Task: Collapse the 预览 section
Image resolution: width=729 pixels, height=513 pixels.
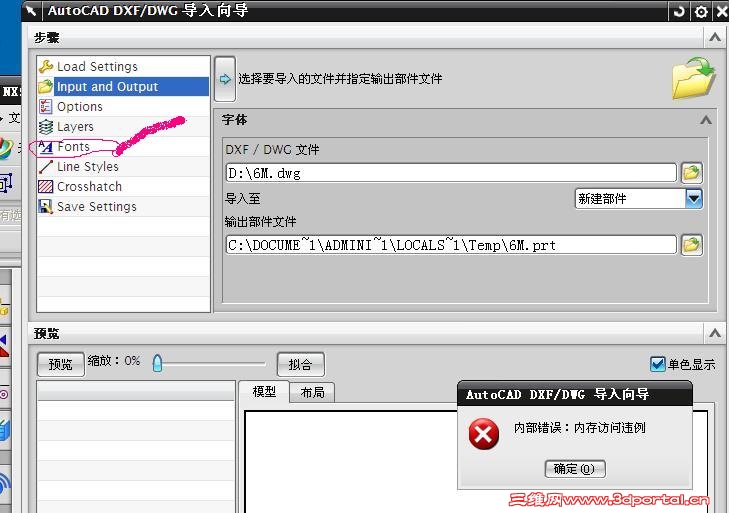Action: (x=715, y=333)
